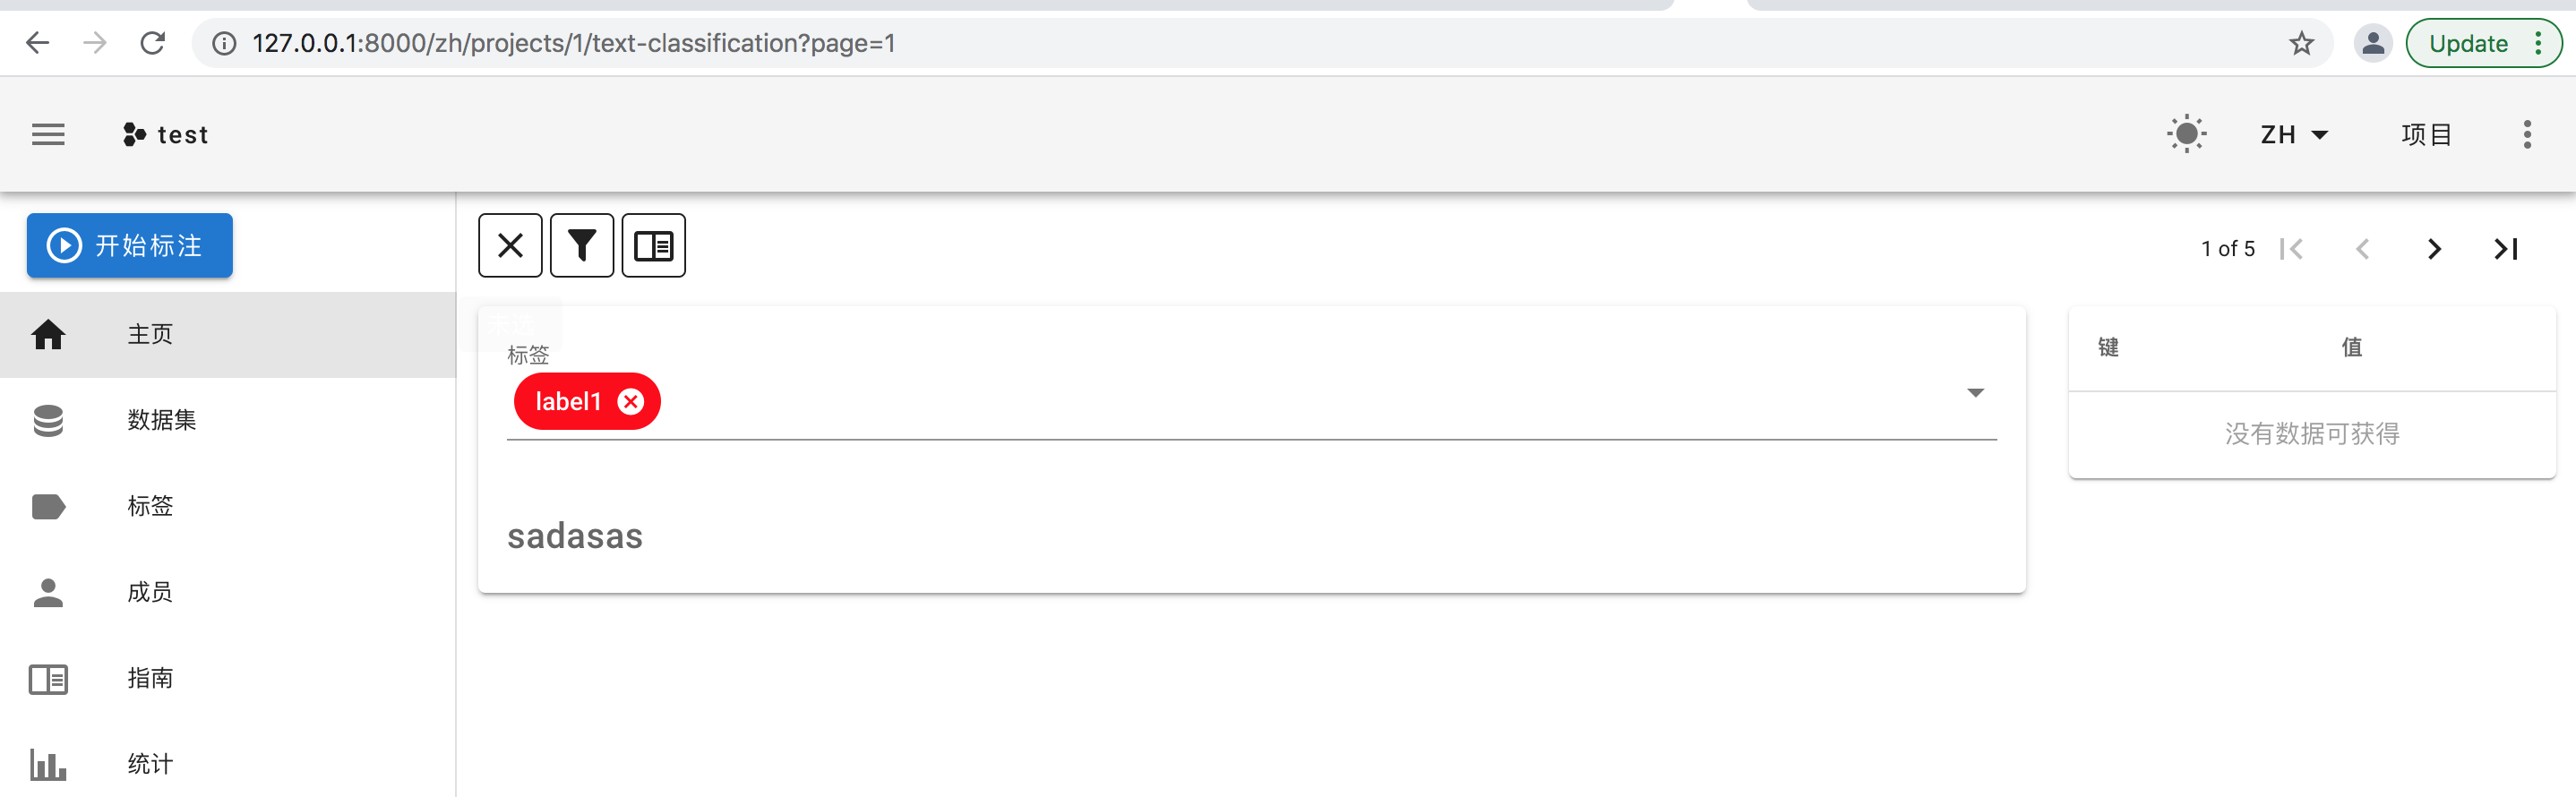This screenshot has height=797, width=2576.
Task: Remove the label1 annotation chip
Action: tap(631, 401)
